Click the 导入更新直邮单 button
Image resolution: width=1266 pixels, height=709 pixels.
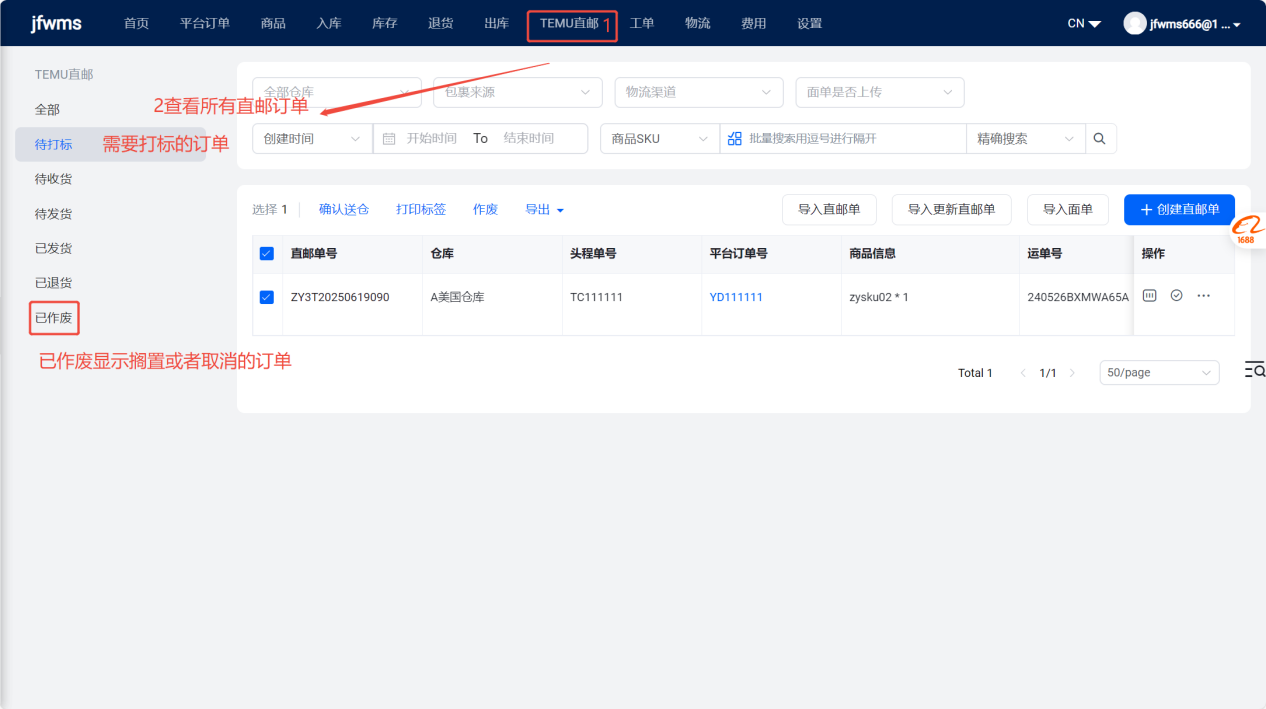tap(952, 210)
